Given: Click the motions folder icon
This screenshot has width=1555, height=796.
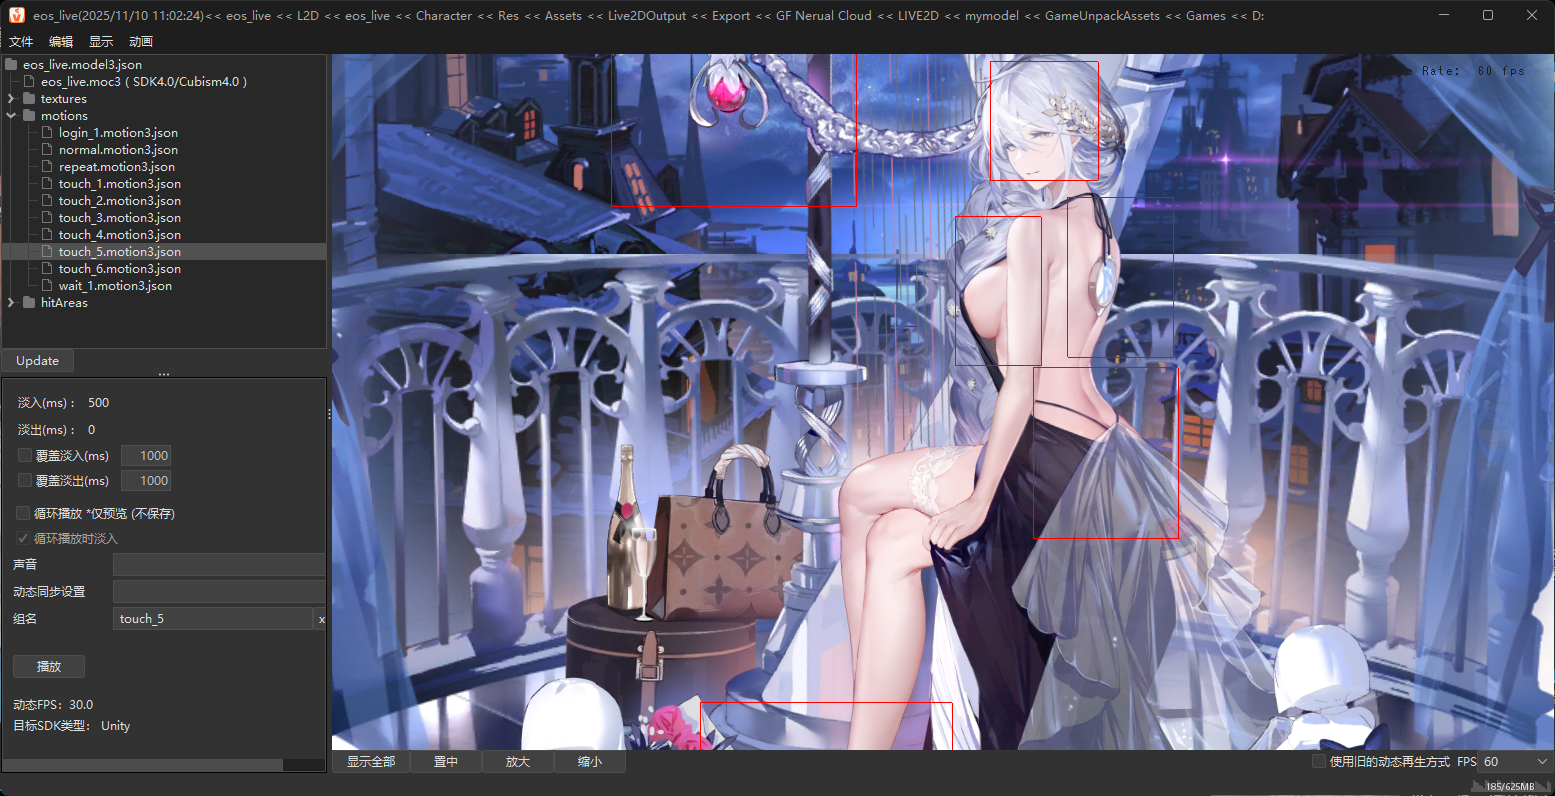Looking at the screenshot, I should coord(29,115).
